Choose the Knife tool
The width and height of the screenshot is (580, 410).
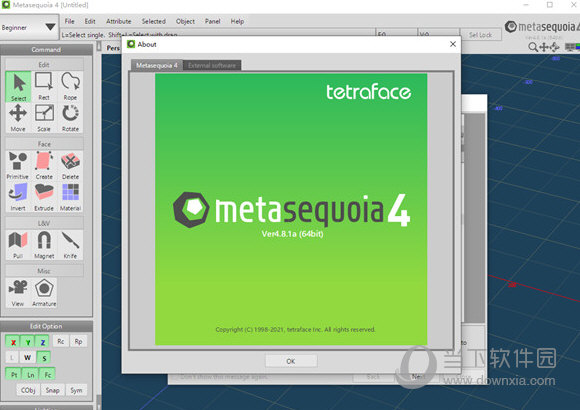[70, 245]
